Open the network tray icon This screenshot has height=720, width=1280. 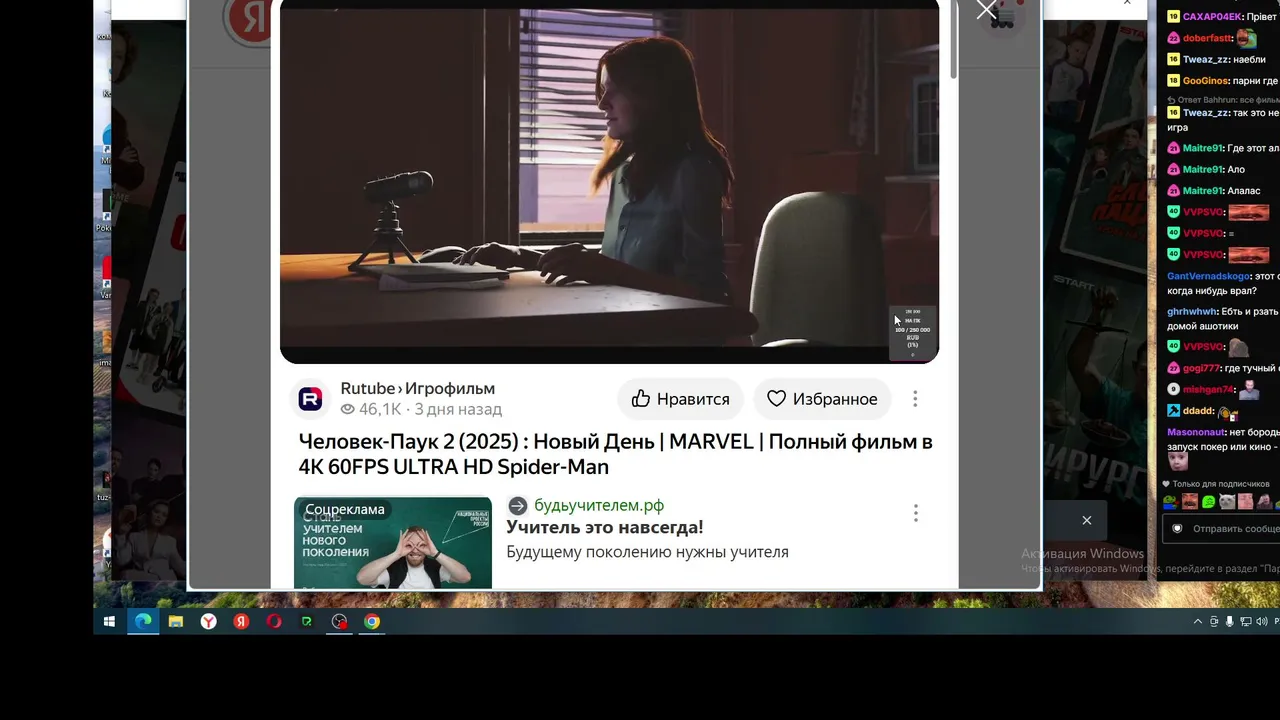1244,621
